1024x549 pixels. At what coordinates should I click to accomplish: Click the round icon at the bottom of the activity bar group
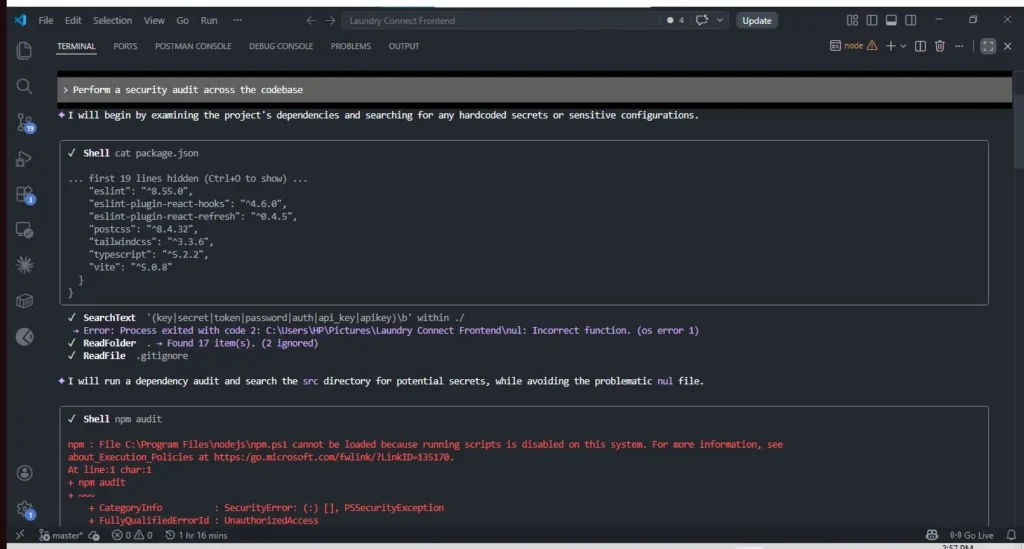(x=24, y=336)
